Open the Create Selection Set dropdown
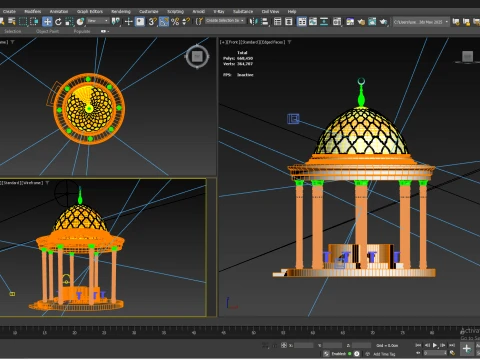This screenshot has height=360, width=480. pyautogui.click(x=225, y=21)
